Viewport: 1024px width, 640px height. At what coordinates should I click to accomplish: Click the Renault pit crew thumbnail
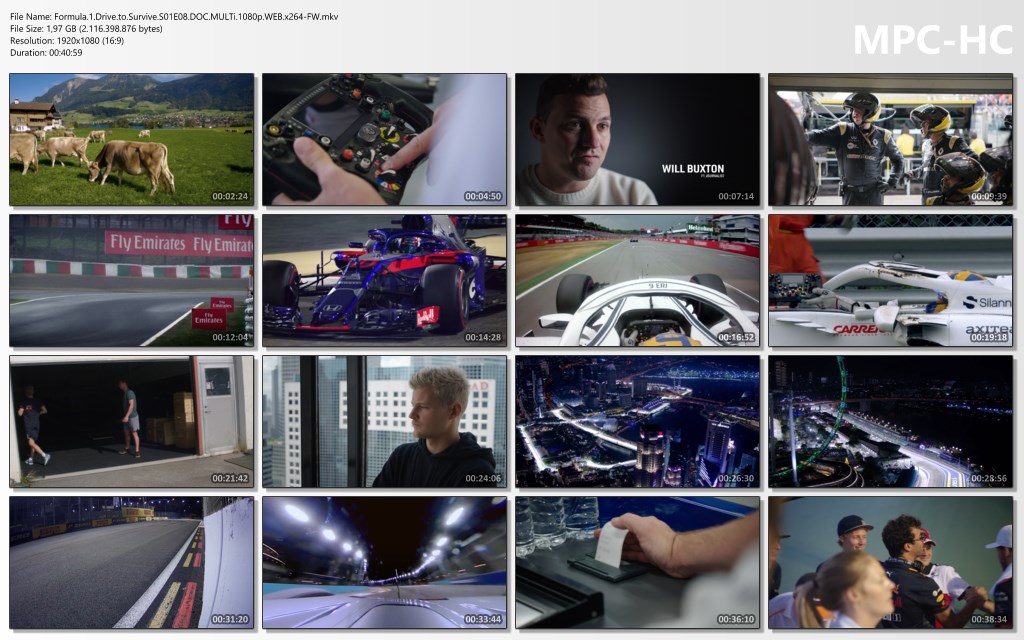pos(890,139)
